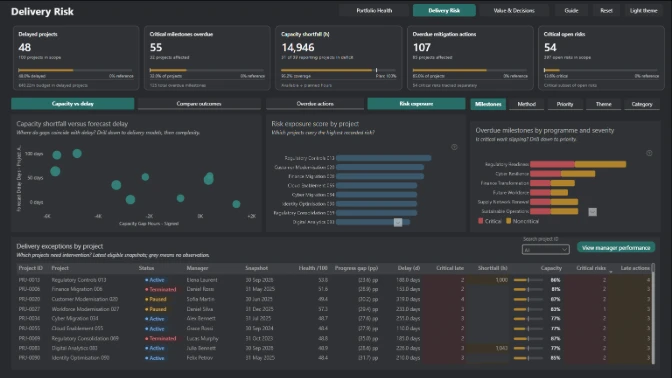Sort by the Late actions column header
This screenshot has width=672, height=378.
[x=635, y=268]
